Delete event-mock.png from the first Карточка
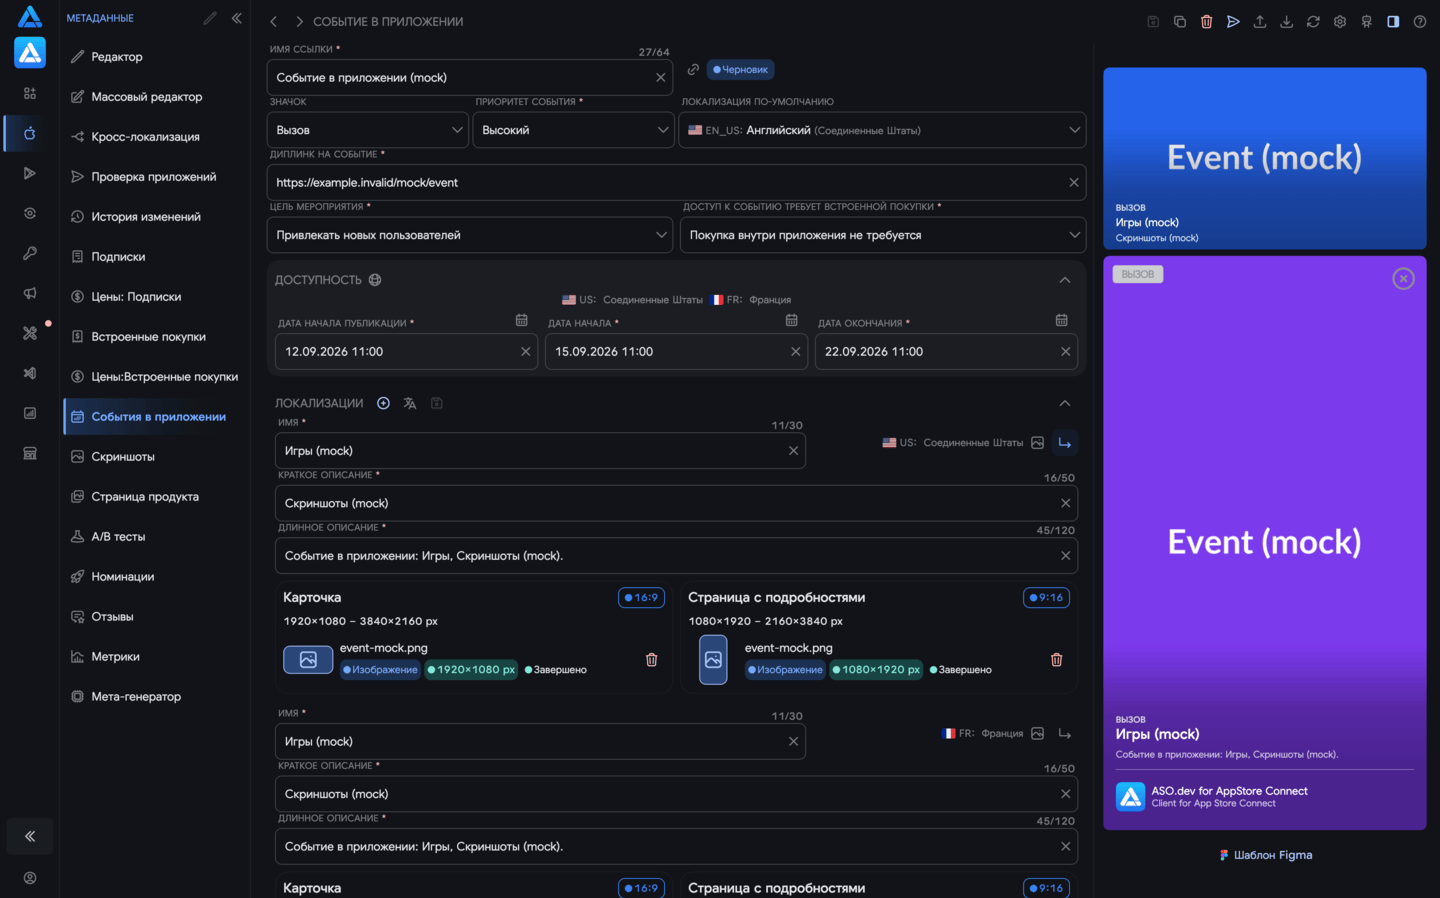Image resolution: width=1440 pixels, height=898 pixels. click(651, 660)
